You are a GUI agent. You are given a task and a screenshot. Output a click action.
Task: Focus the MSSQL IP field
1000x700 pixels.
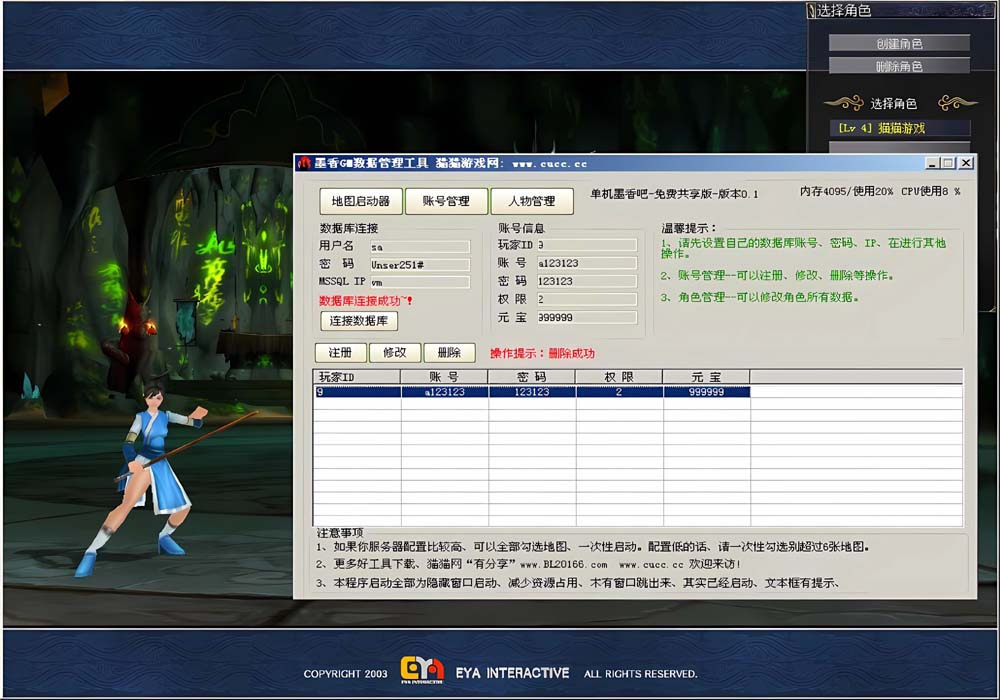pyautogui.click(x=420, y=282)
